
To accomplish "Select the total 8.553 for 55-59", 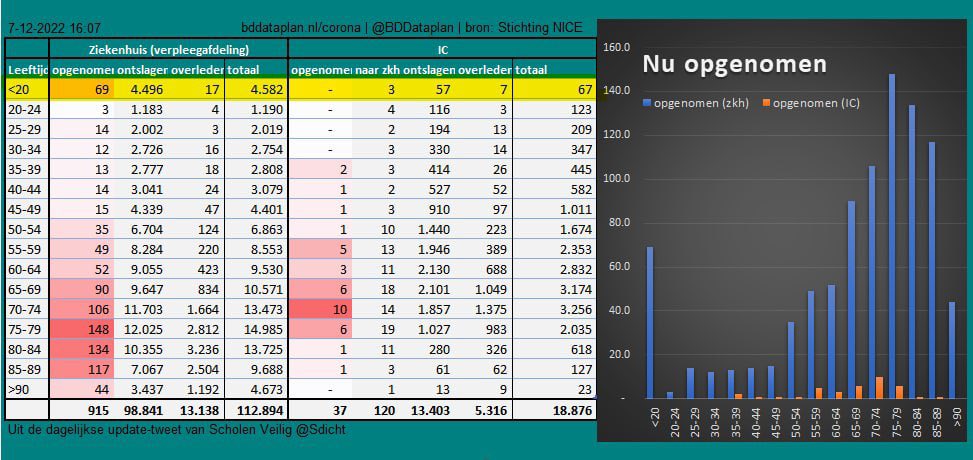I will 265,249.
